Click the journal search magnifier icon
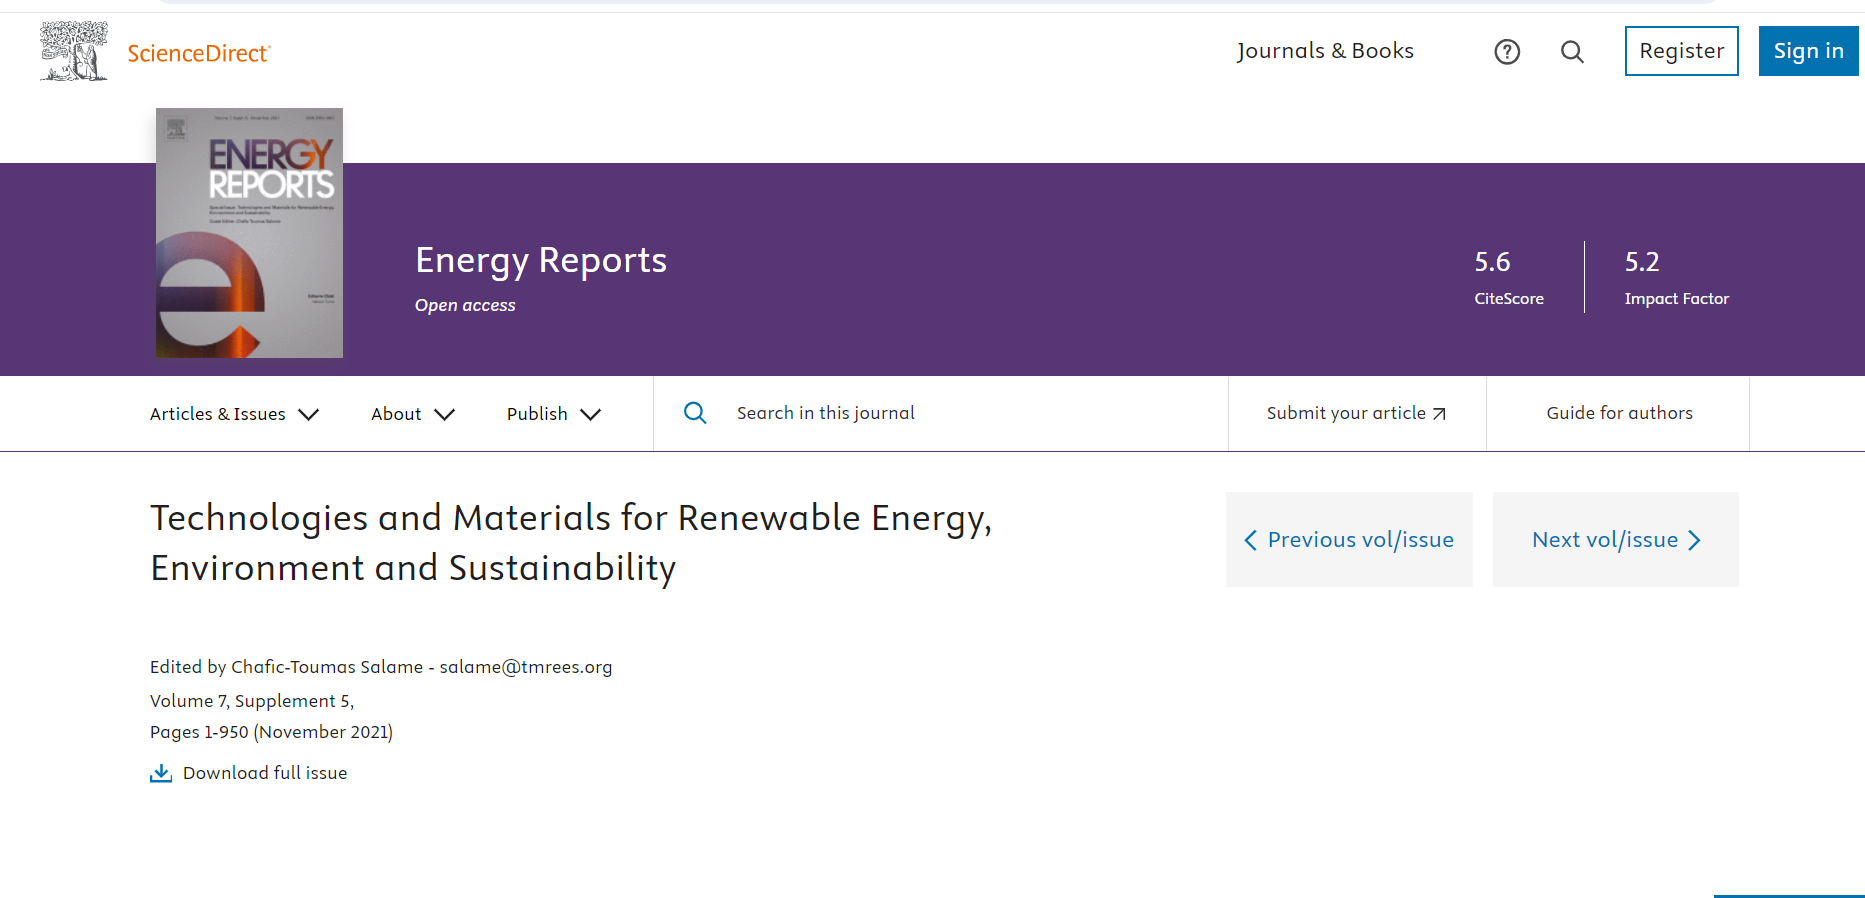 695,413
